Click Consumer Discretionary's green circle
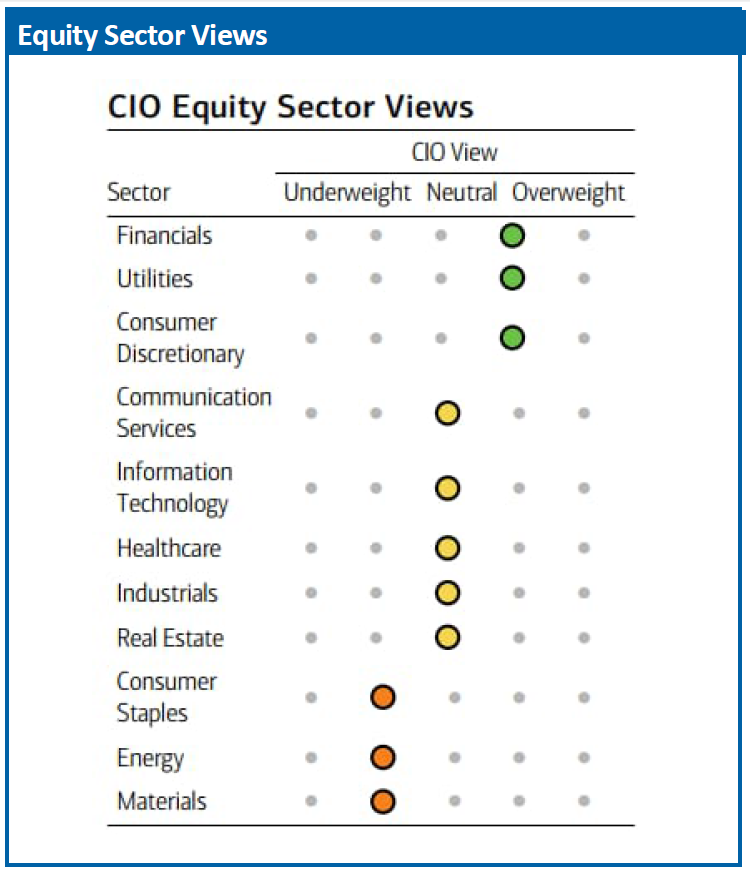The height and width of the screenshot is (888, 750). coord(512,338)
